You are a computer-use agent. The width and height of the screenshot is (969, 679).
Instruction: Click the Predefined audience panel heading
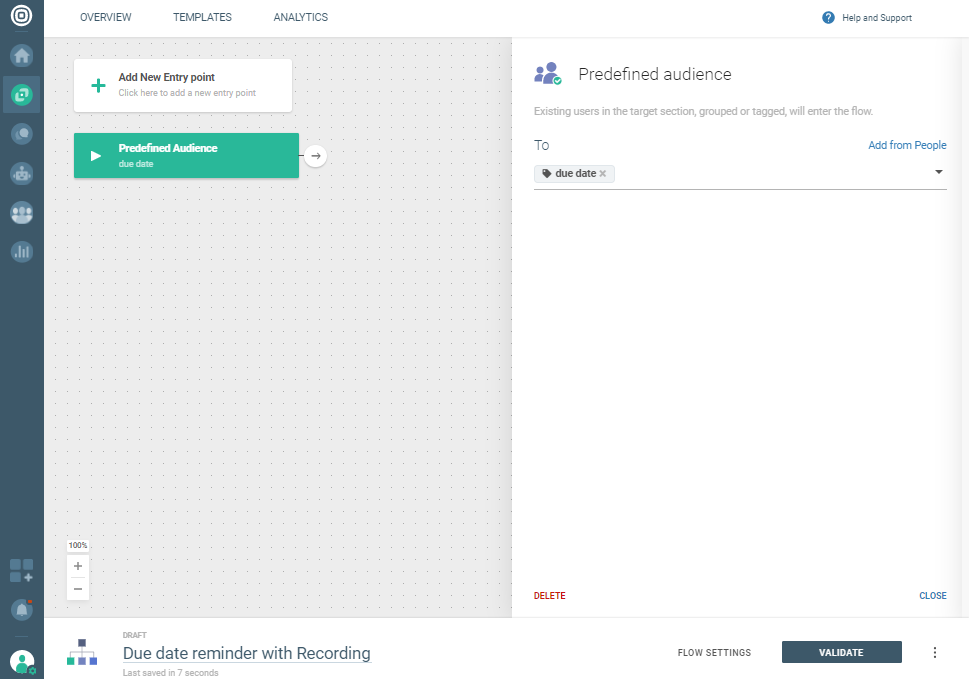[654, 74]
